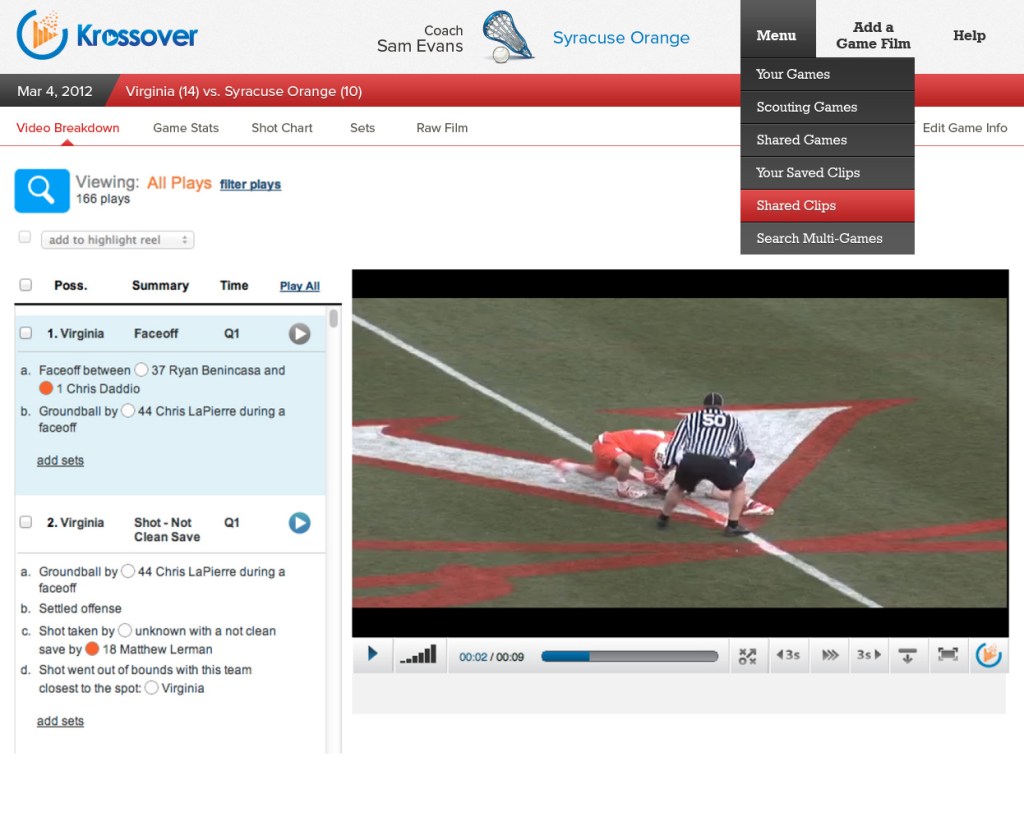
Task: Click the orange circle beside 1 Chris Daddio
Action: [x=46, y=388]
